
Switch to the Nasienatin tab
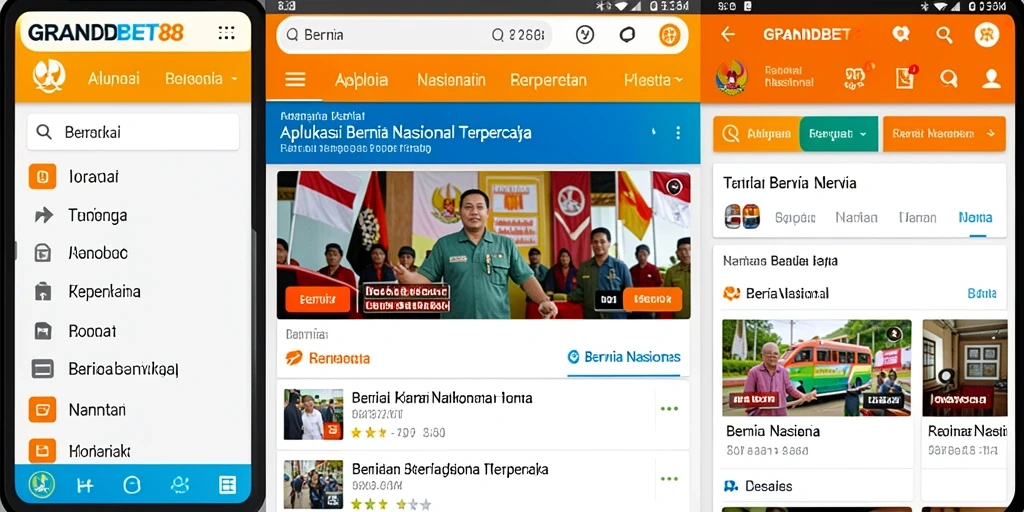451,80
